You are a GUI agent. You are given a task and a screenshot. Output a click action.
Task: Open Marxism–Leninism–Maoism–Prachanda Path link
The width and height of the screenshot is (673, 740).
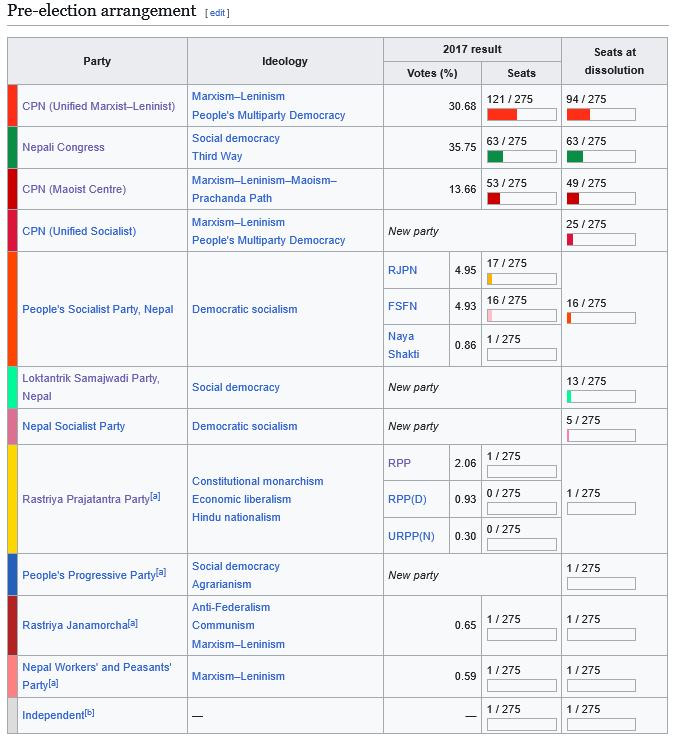tap(264, 189)
